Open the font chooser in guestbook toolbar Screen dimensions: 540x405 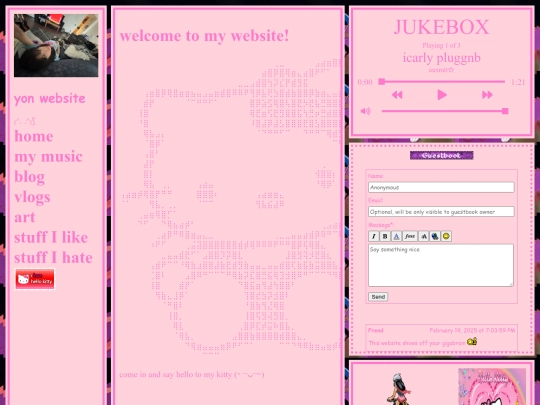[410, 236]
